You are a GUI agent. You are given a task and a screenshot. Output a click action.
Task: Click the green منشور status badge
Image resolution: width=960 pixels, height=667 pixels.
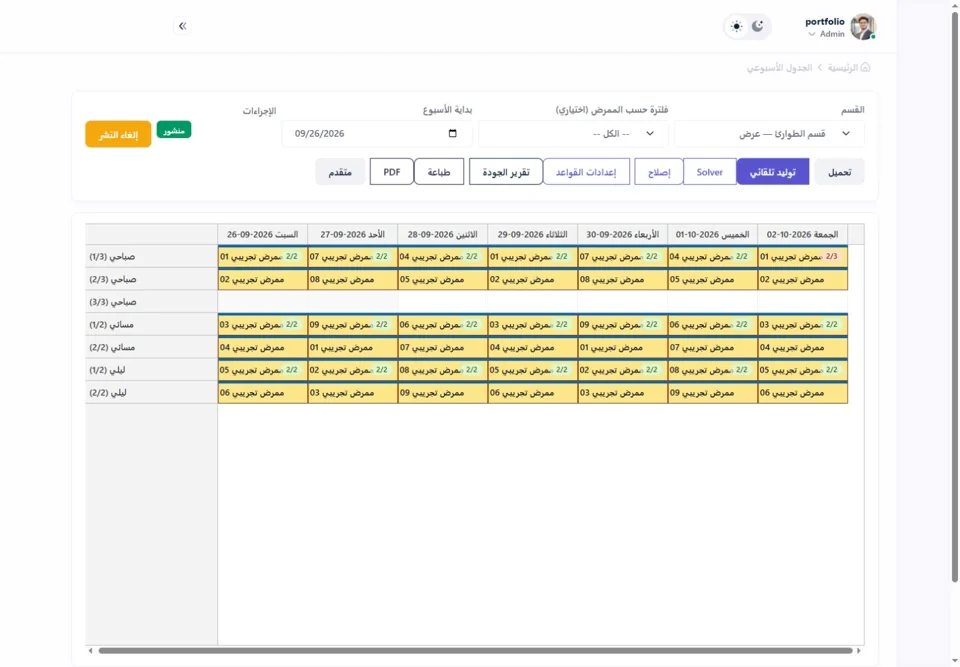click(x=174, y=130)
